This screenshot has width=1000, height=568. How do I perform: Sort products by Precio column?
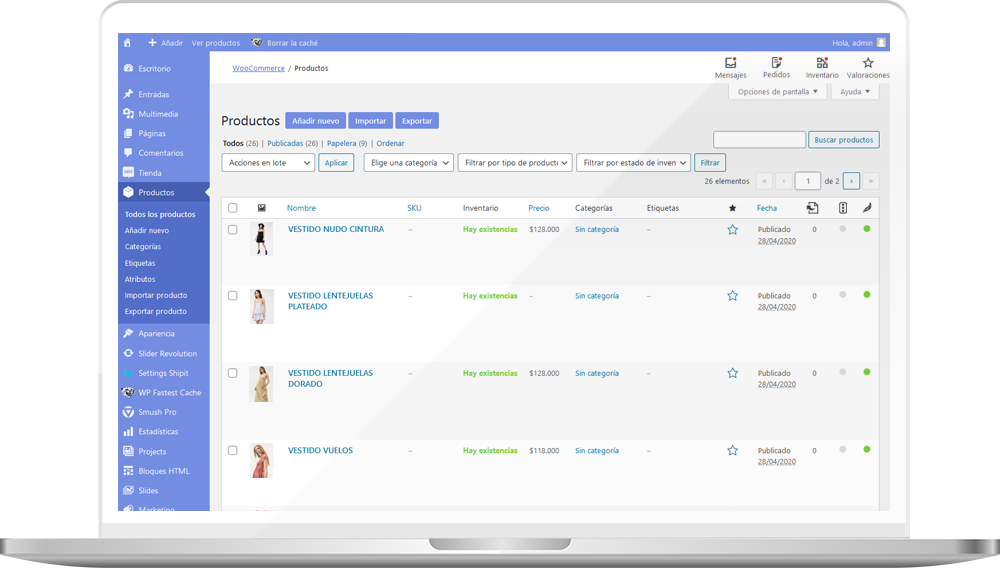(539, 208)
